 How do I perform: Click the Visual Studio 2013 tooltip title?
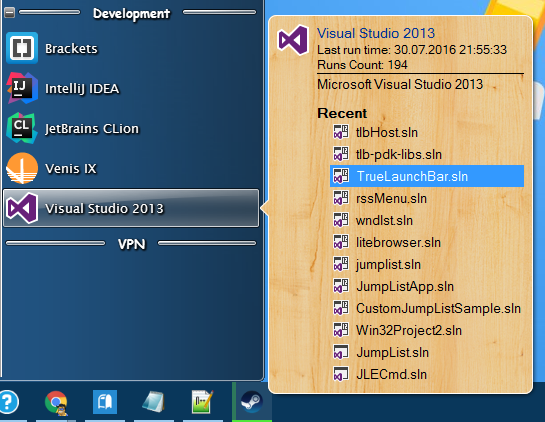[x=376, y=33]
